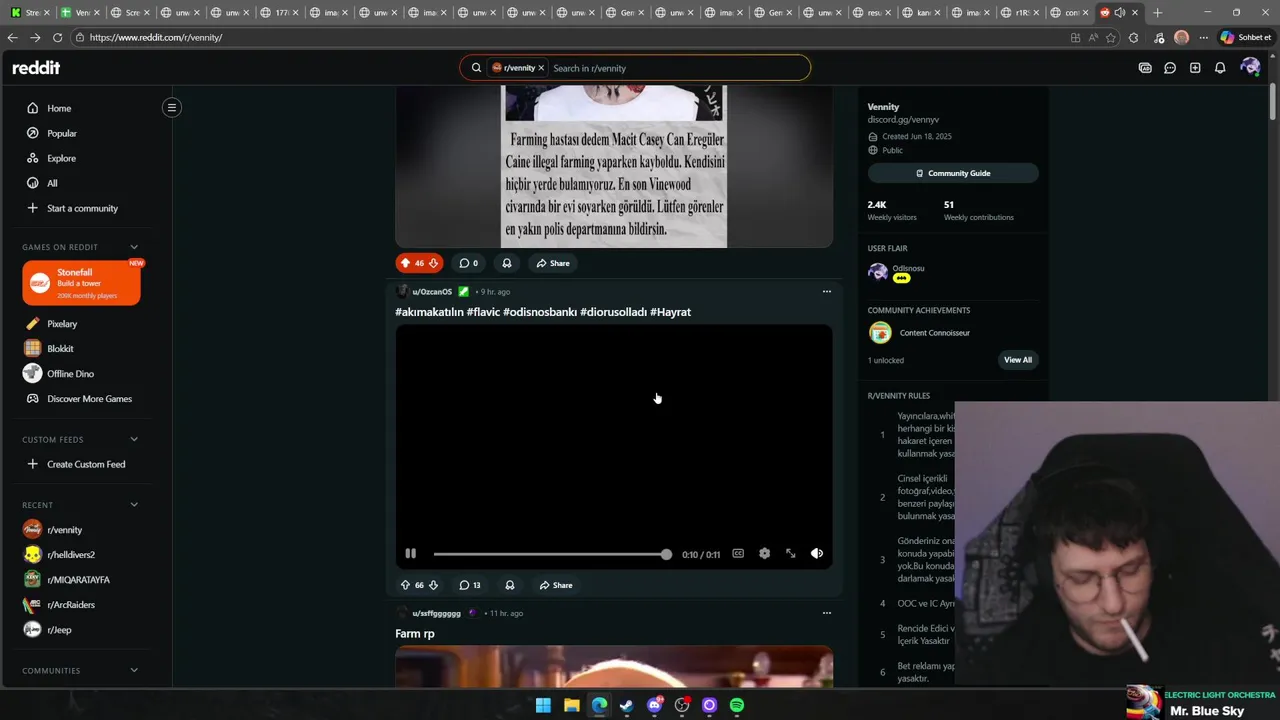Toggle video captions button
Screen dimensions: 1280x720
(738, 553)
